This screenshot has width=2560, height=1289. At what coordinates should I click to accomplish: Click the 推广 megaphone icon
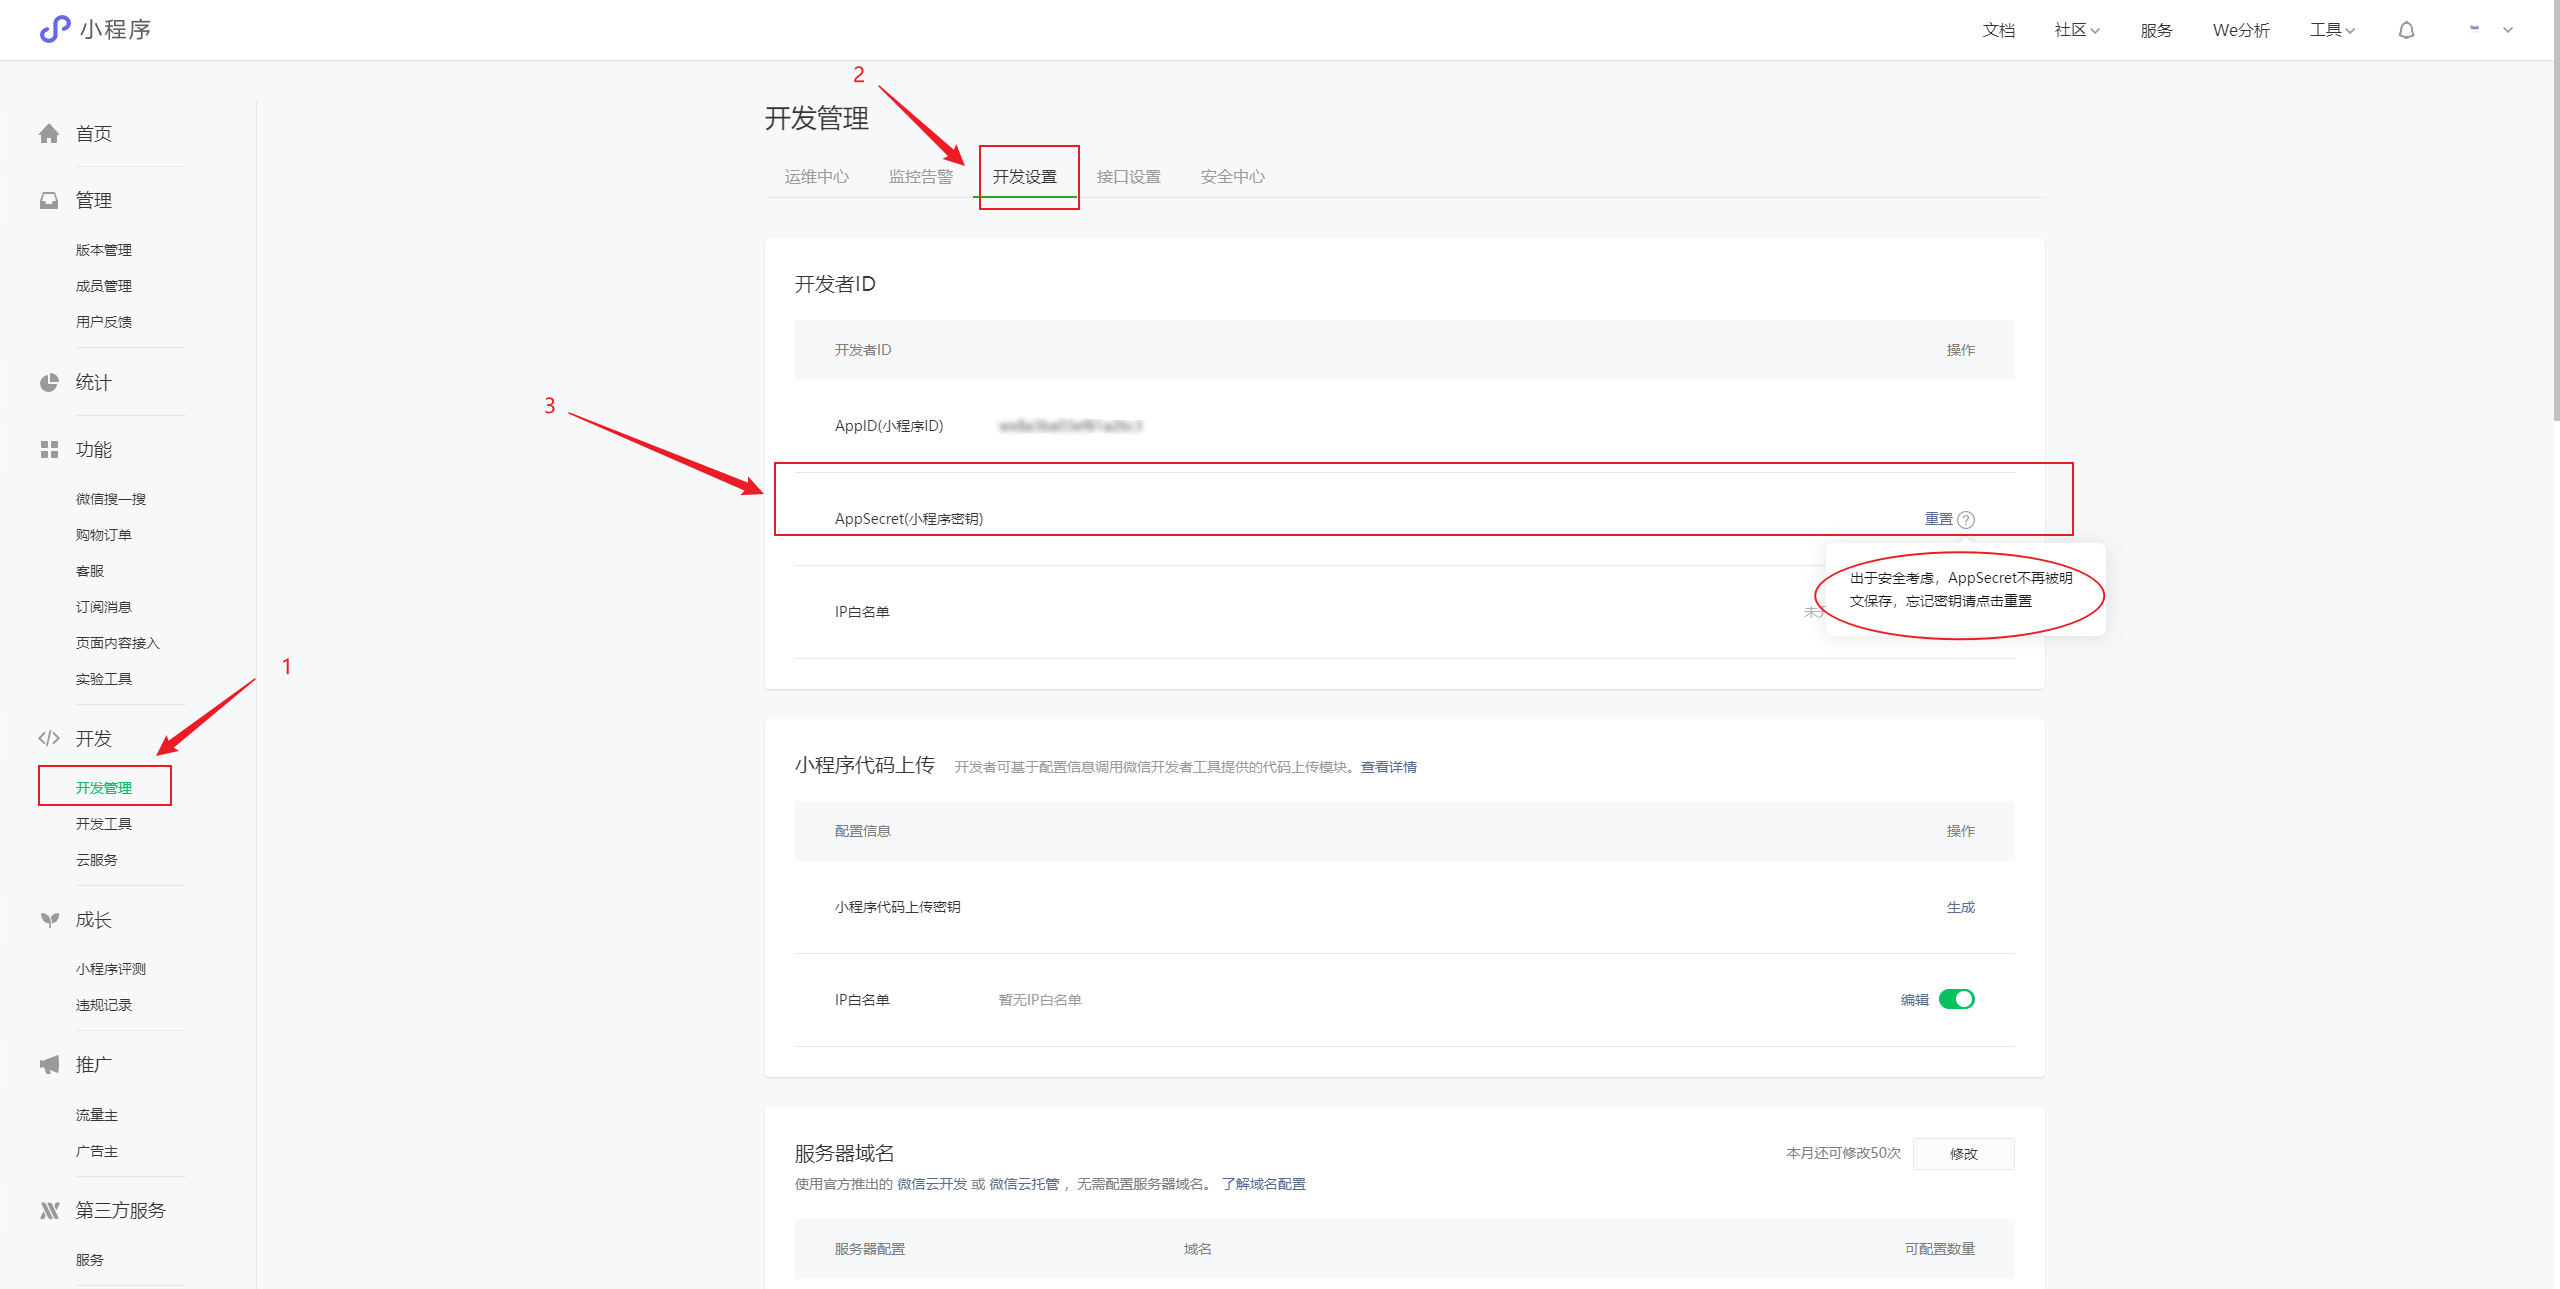(49, 1064)
